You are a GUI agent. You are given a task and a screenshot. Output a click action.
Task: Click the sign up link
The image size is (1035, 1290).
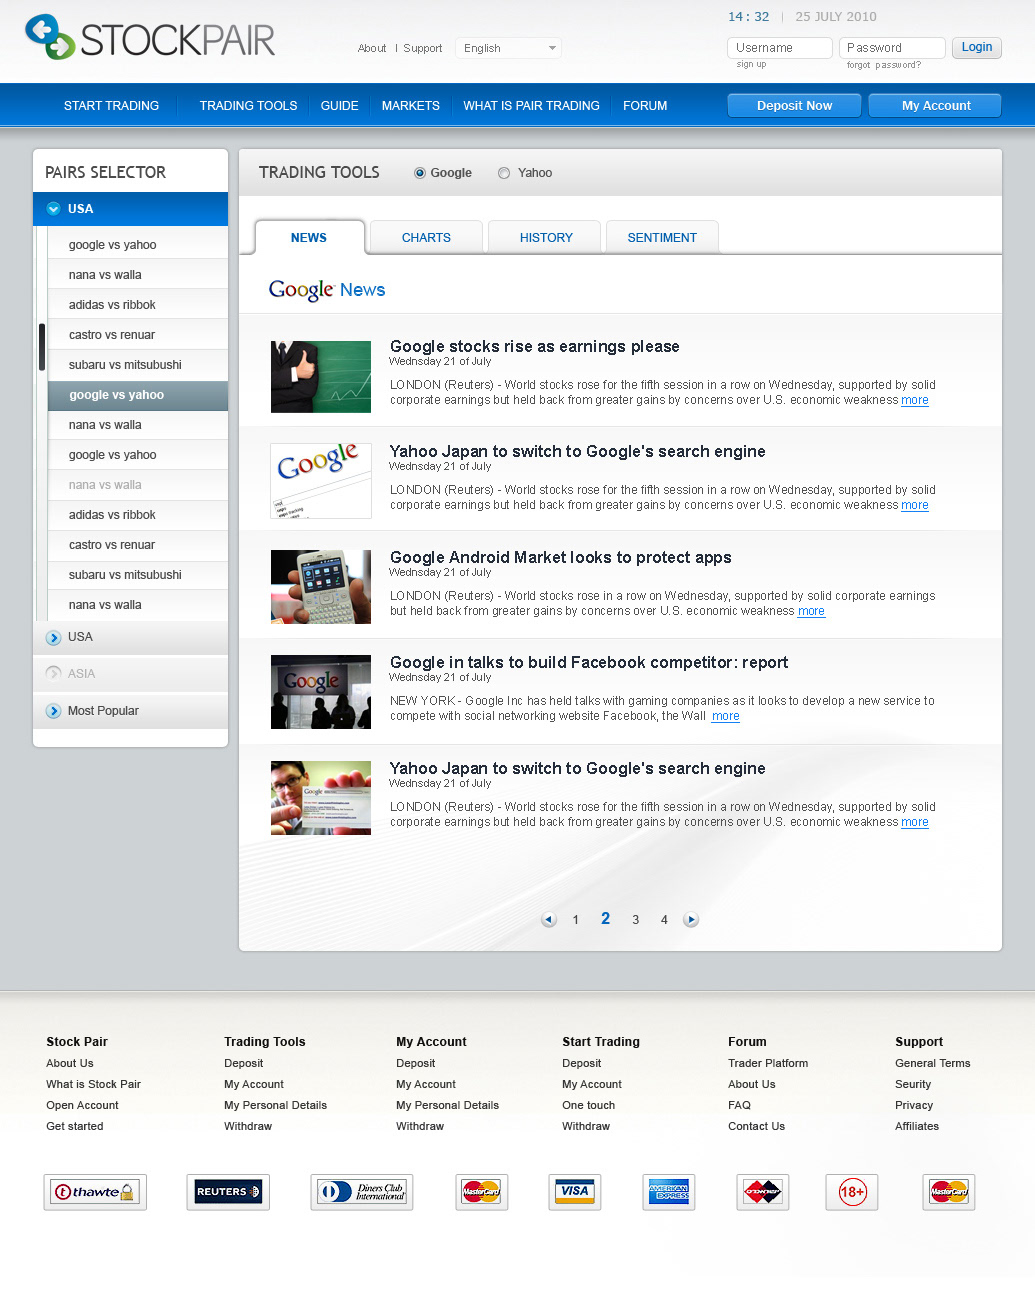point(751,65)
